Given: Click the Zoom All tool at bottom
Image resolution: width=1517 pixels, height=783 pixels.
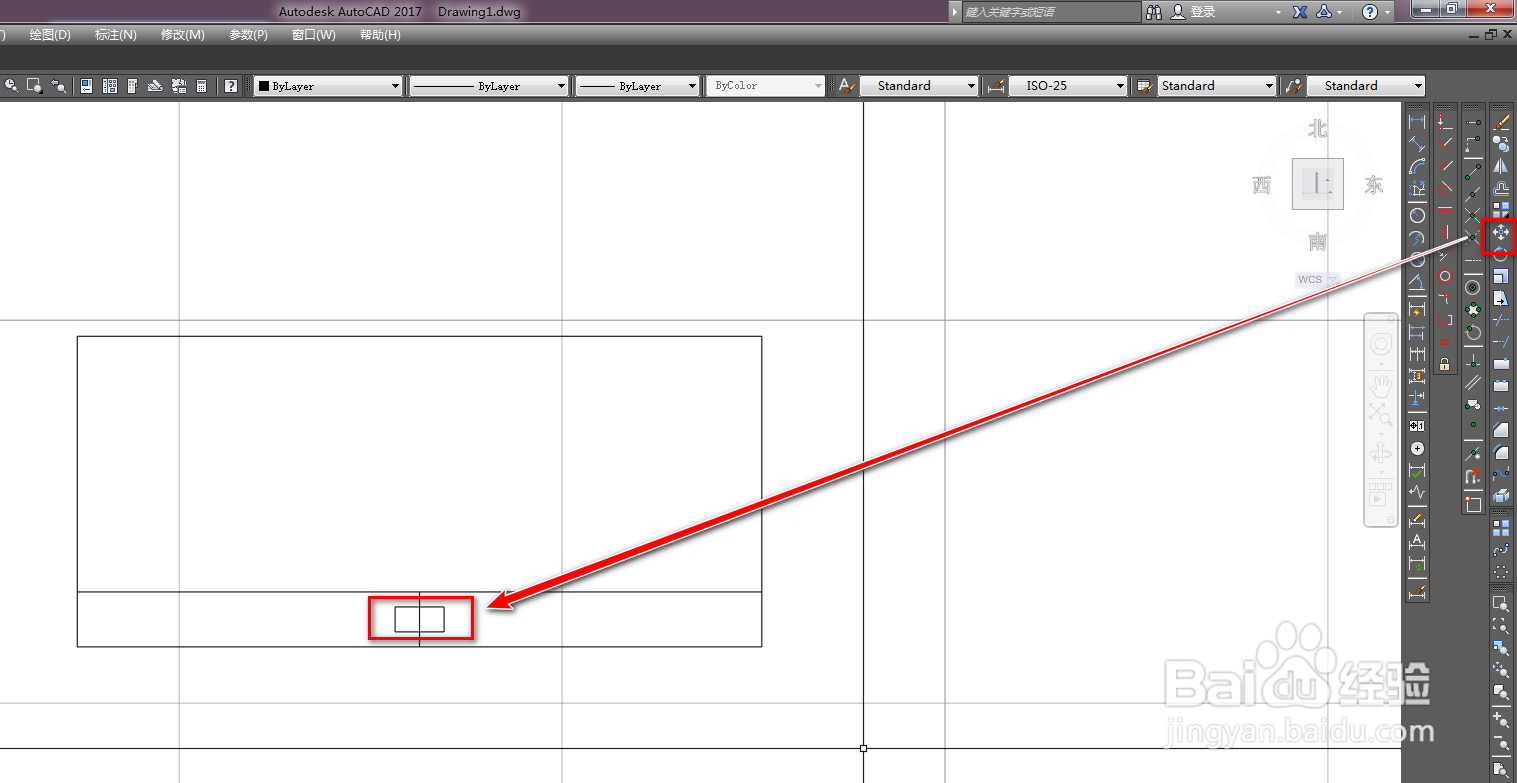Looking at the screenshot, I should (x=1501, y=768).
